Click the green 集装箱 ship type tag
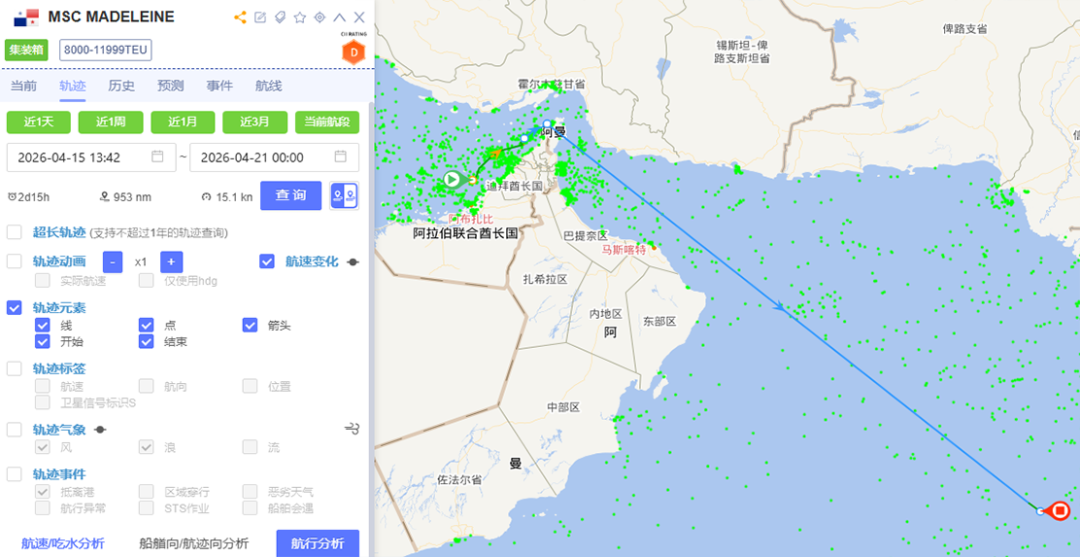Screen dimensions: 1080x557 coord(27,50)
